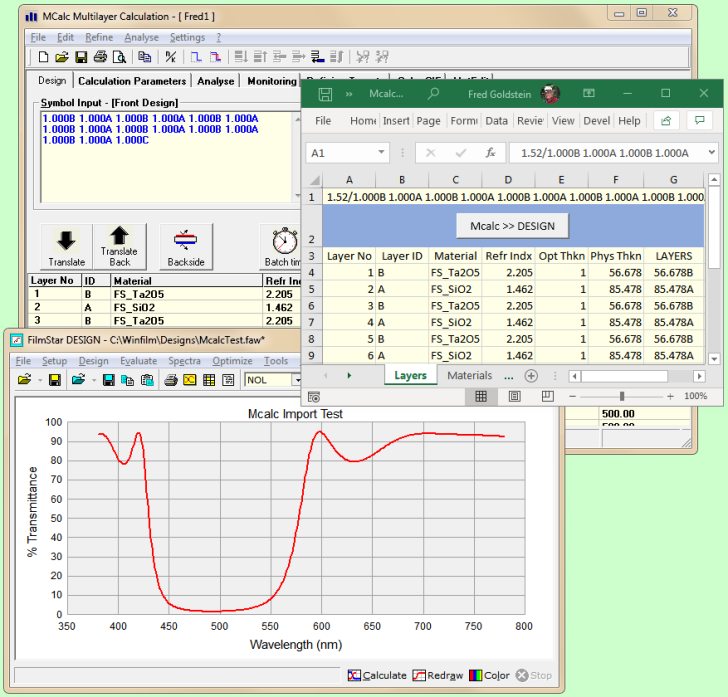728x697 pixels.
Task: Click Copy icon in MCalc toolbar
Action: (145, 57)
